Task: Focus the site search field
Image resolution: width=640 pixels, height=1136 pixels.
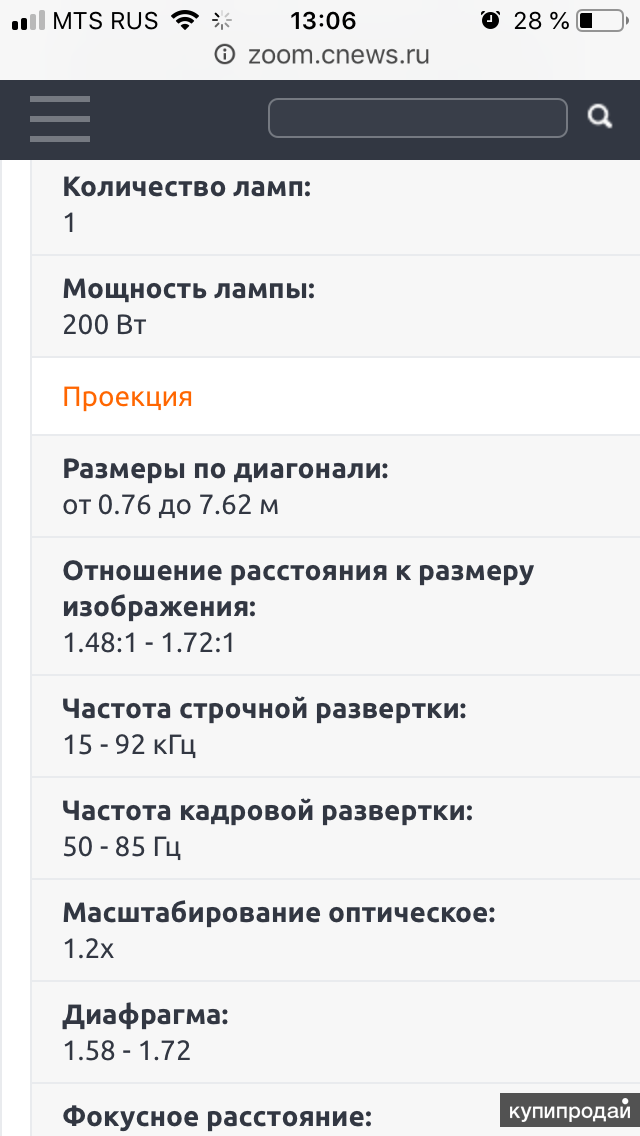Action: coord(417,117)
